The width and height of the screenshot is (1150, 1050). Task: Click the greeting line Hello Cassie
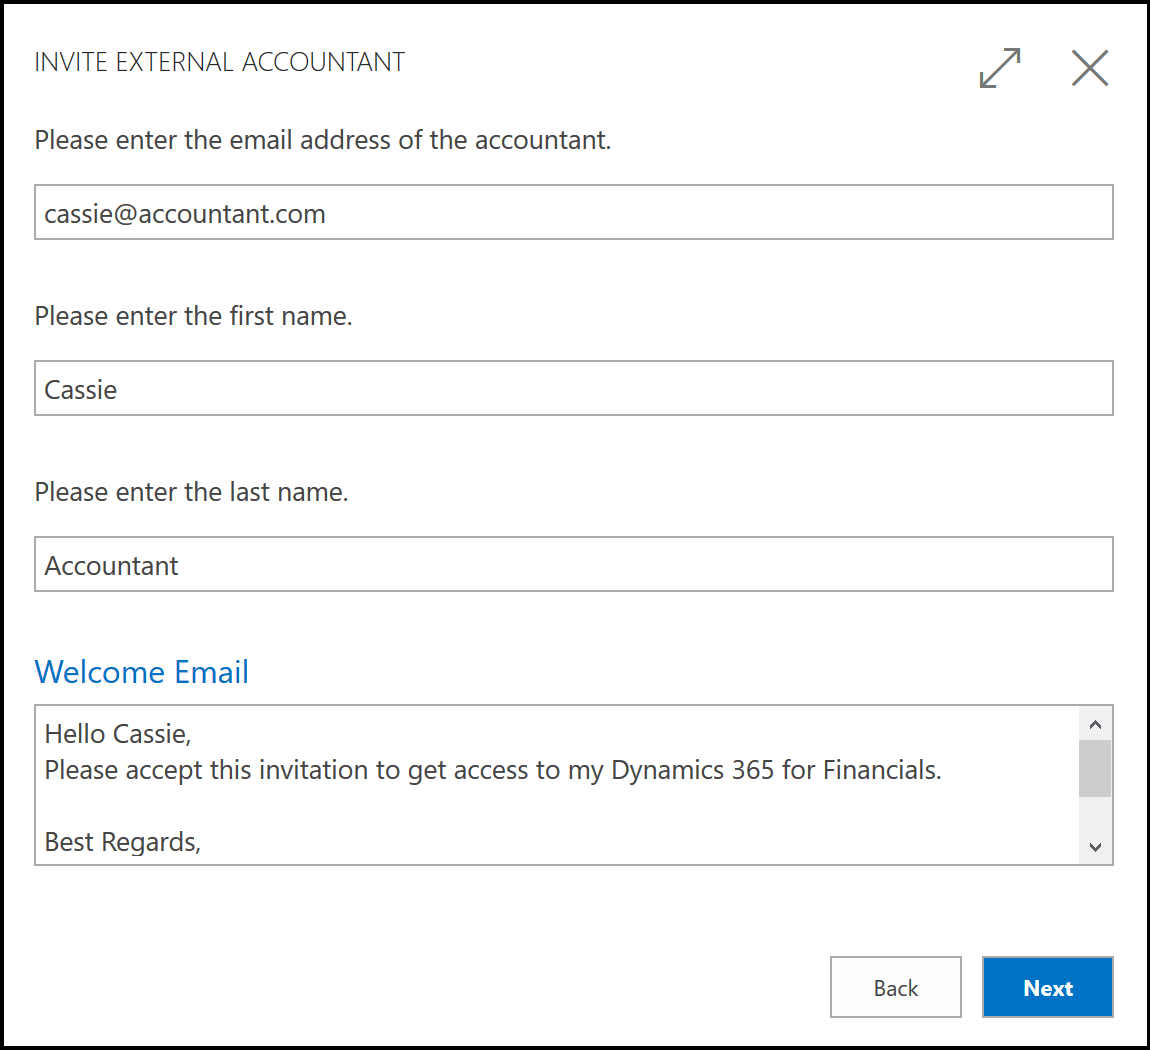point(105,733)
